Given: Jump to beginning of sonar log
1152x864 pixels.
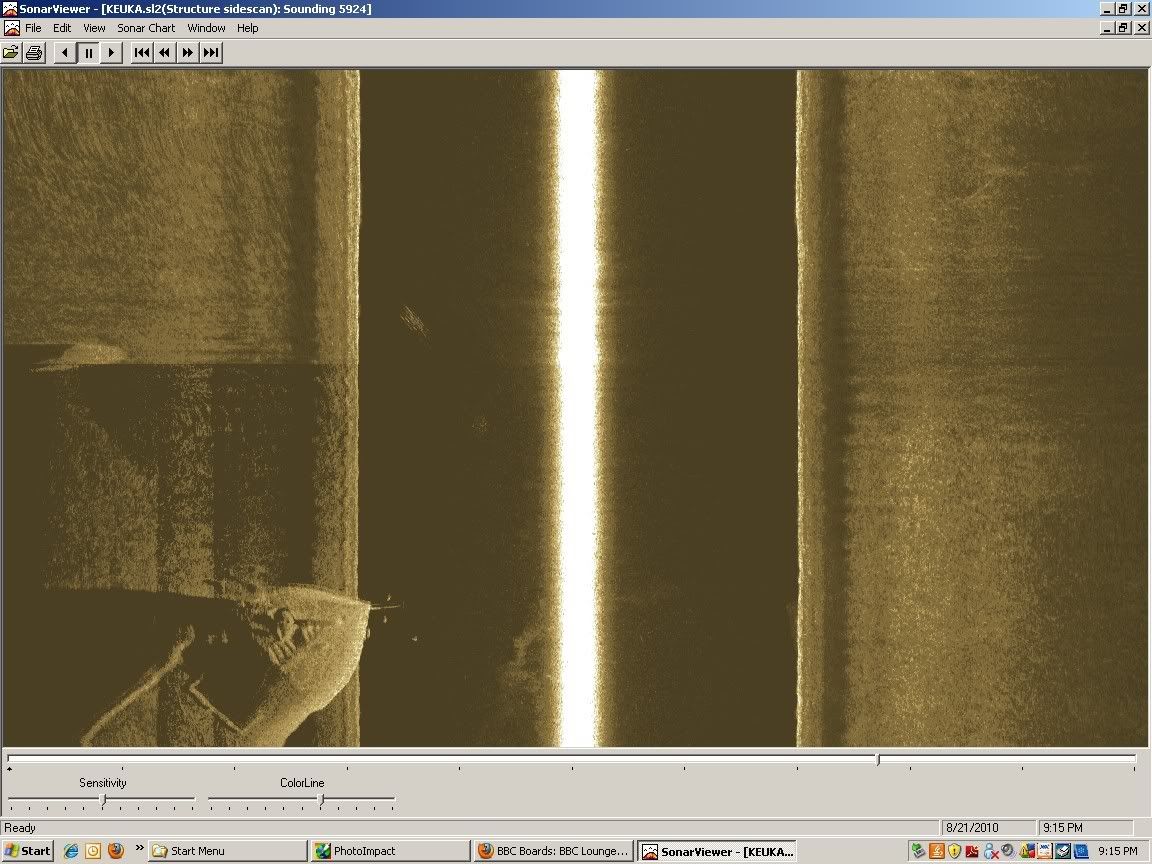Looking at the screenshot, I should coord(142,53).
